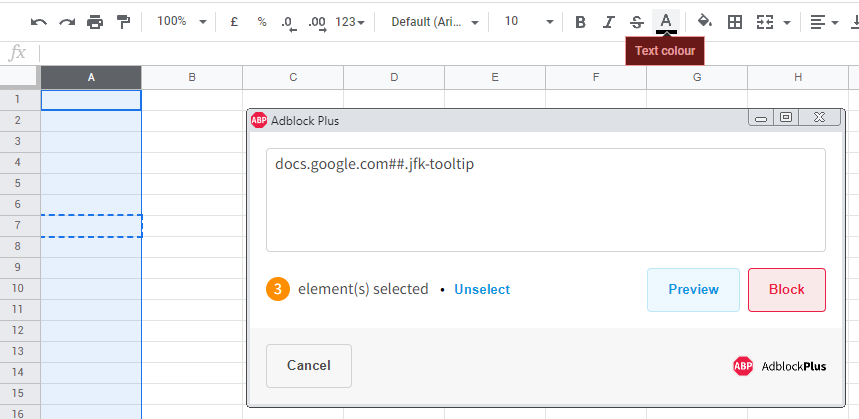Toggle italic formatting
Screen dimensions: 859x419
[x=608, y=22]
